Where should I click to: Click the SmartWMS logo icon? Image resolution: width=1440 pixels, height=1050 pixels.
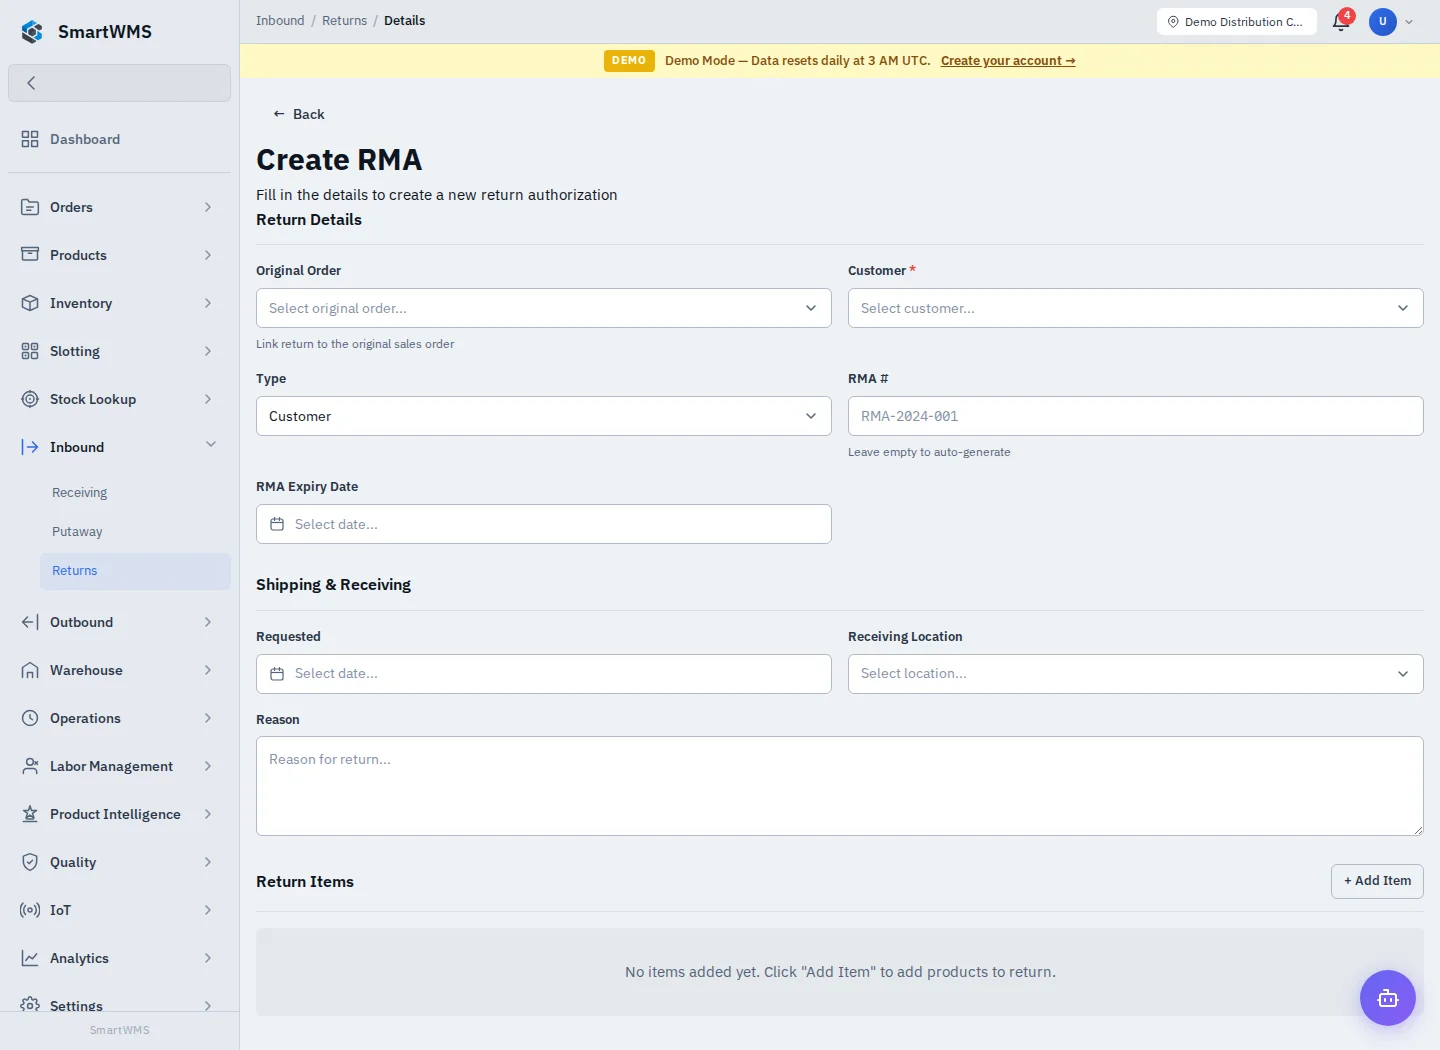pyautogui.click(x=32, y=32)
